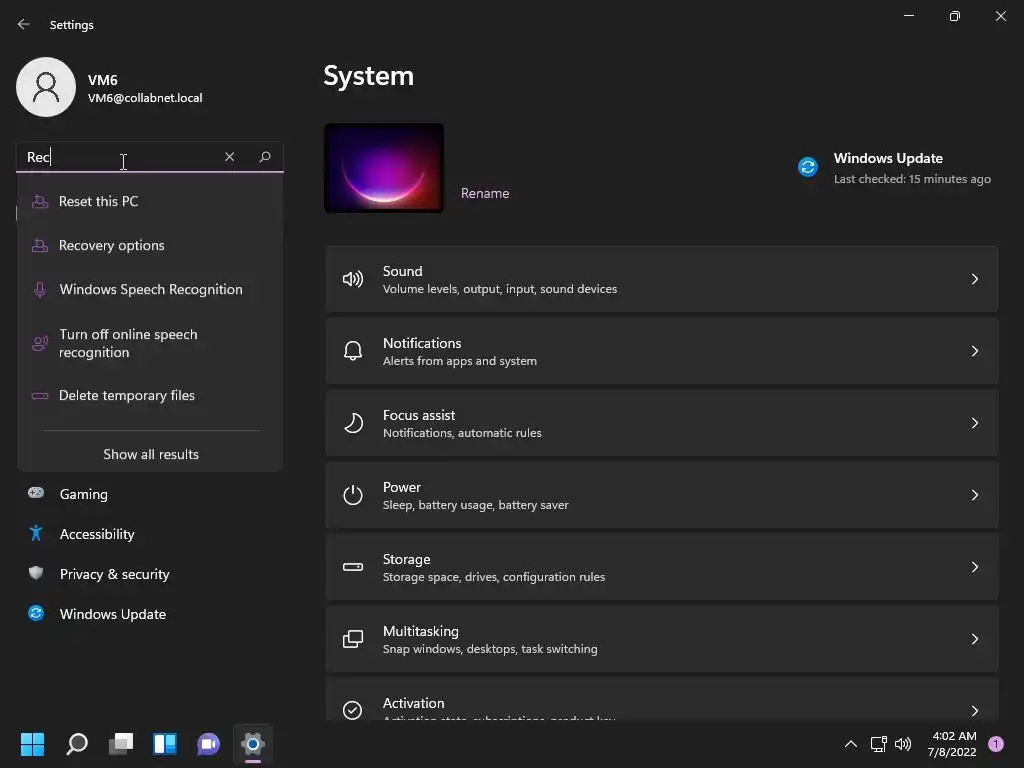Open the clock showing 4:02 AM

[x=952, y=744]
